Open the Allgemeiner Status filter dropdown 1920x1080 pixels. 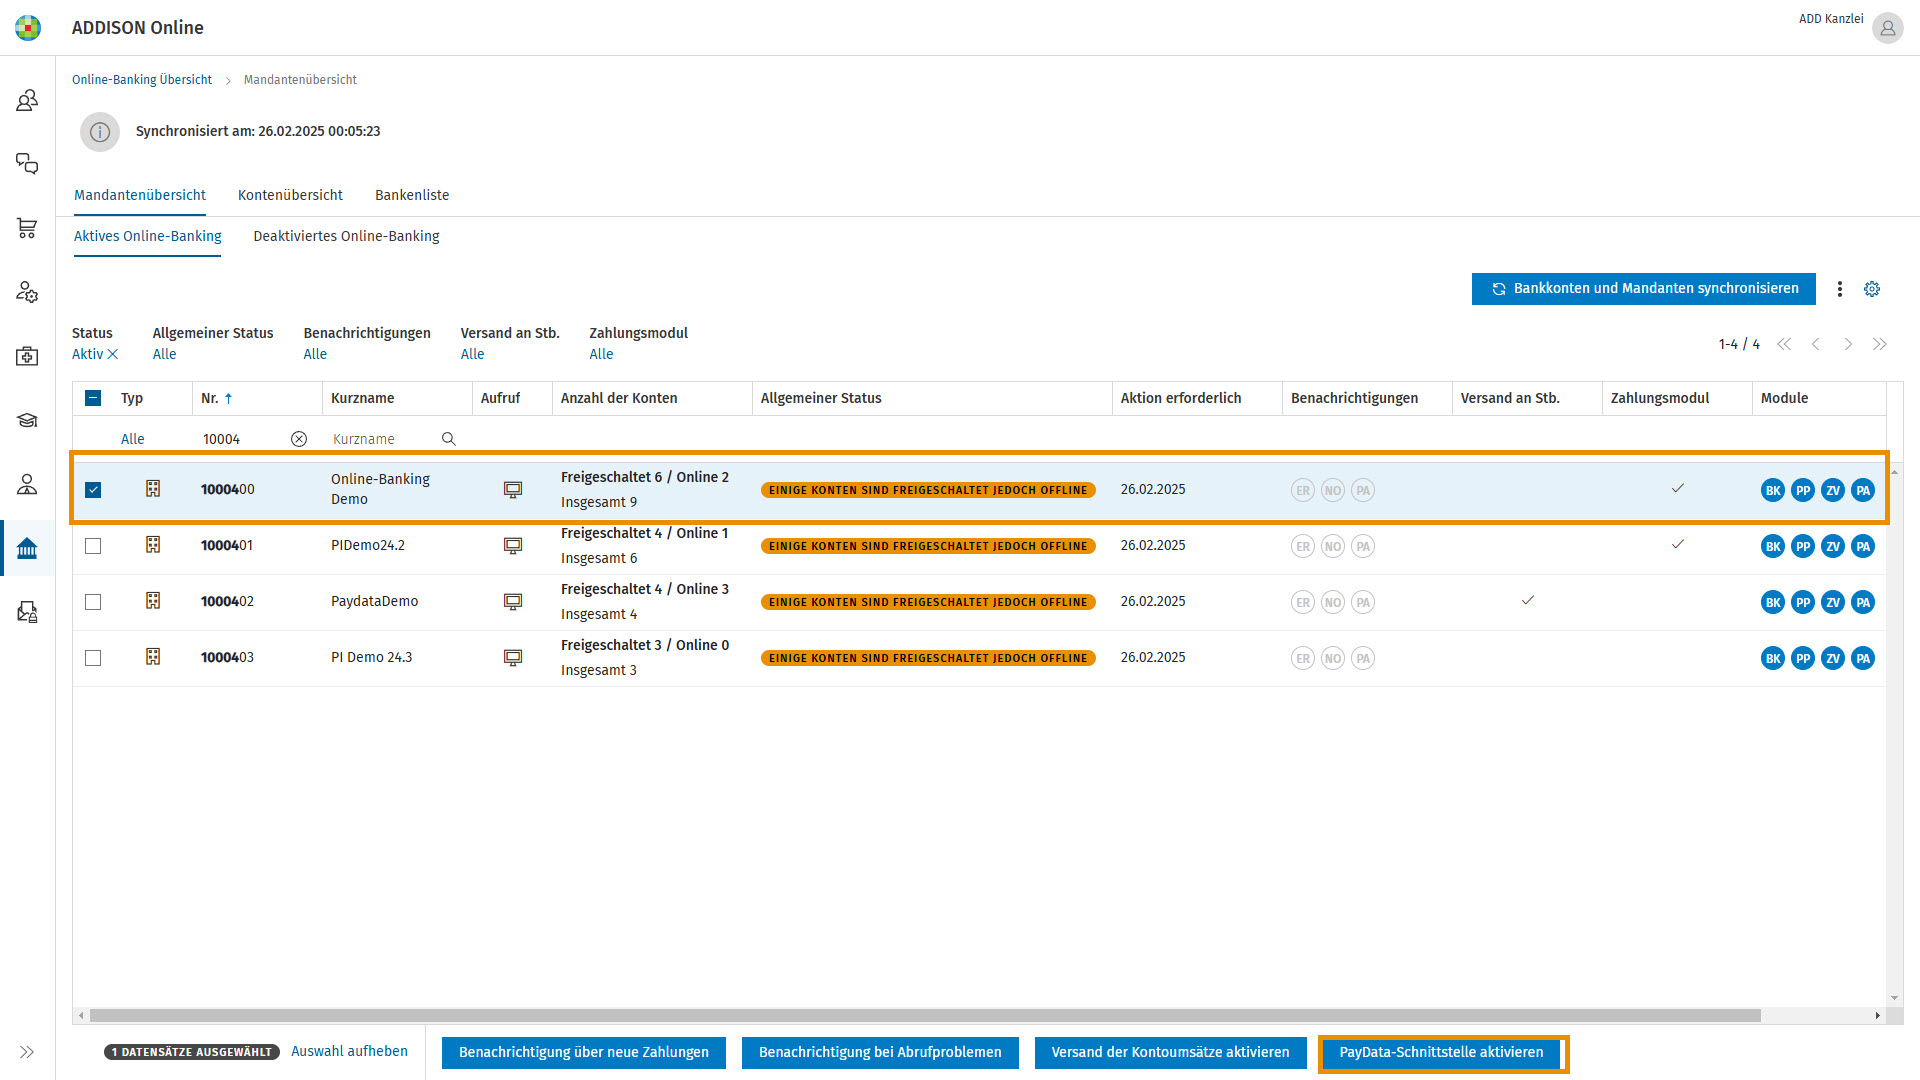click(164, 354)
